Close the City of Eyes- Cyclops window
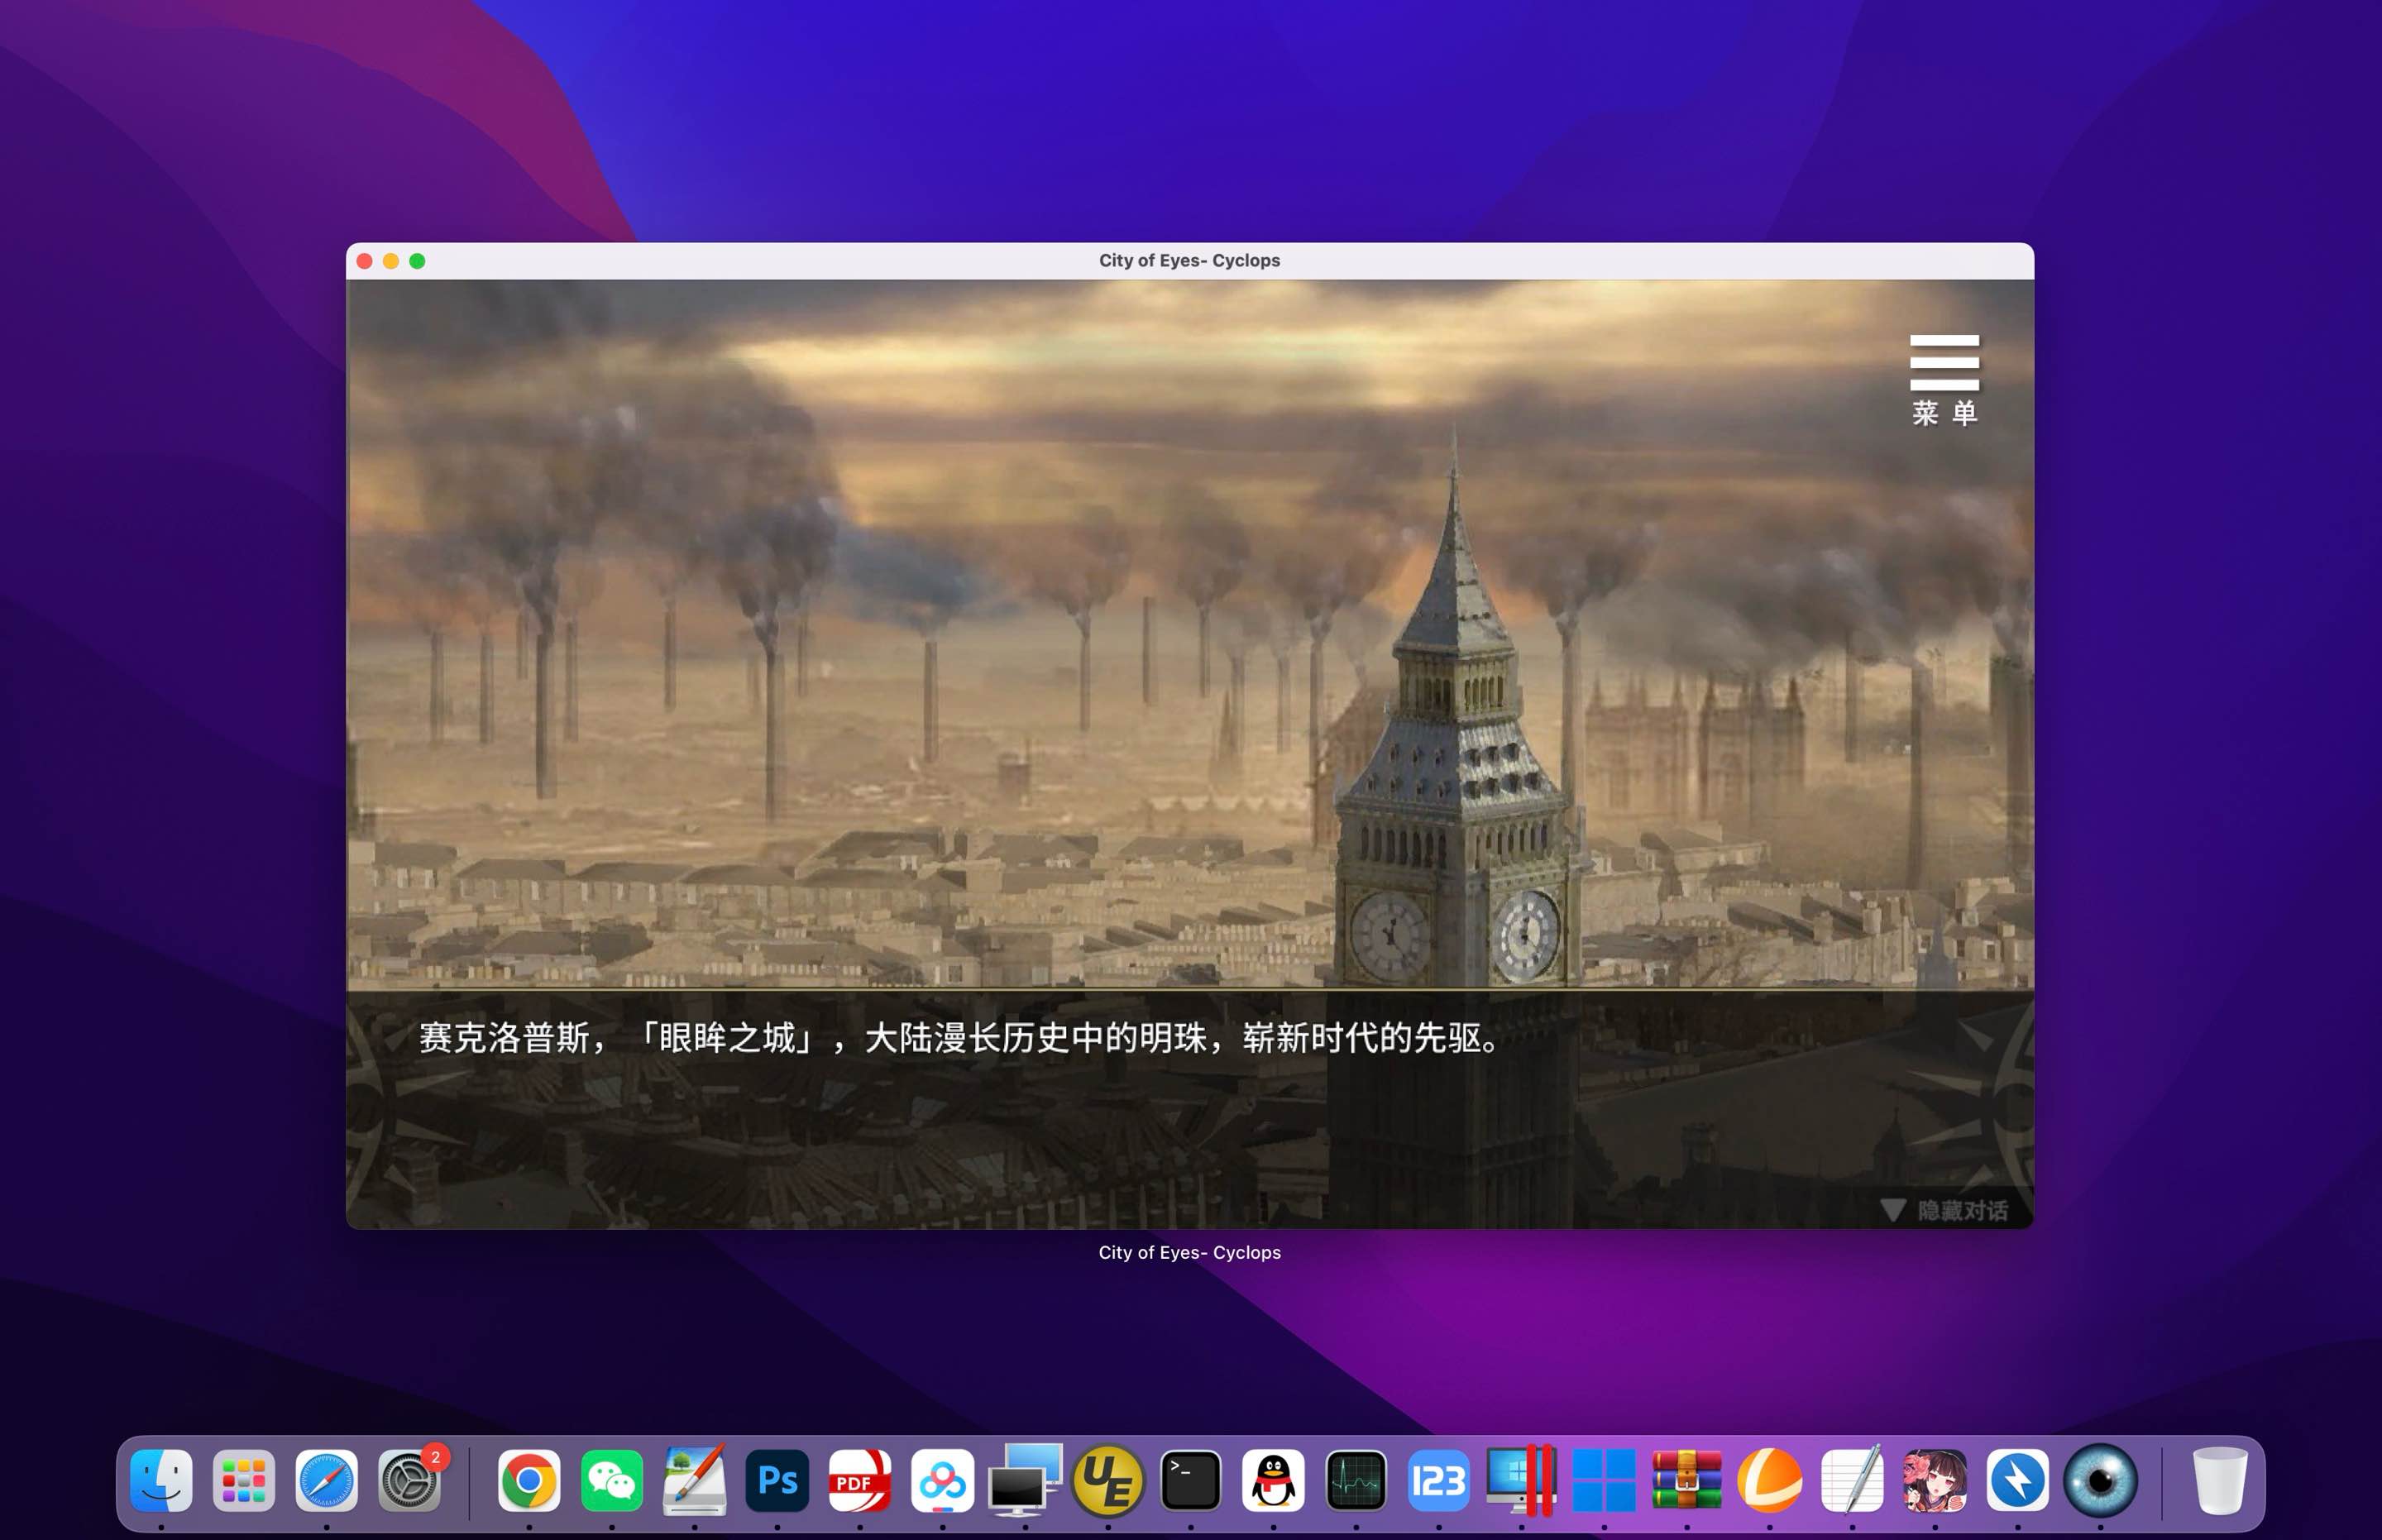Screen dimensions: 2382x1540 coord(365,261)
